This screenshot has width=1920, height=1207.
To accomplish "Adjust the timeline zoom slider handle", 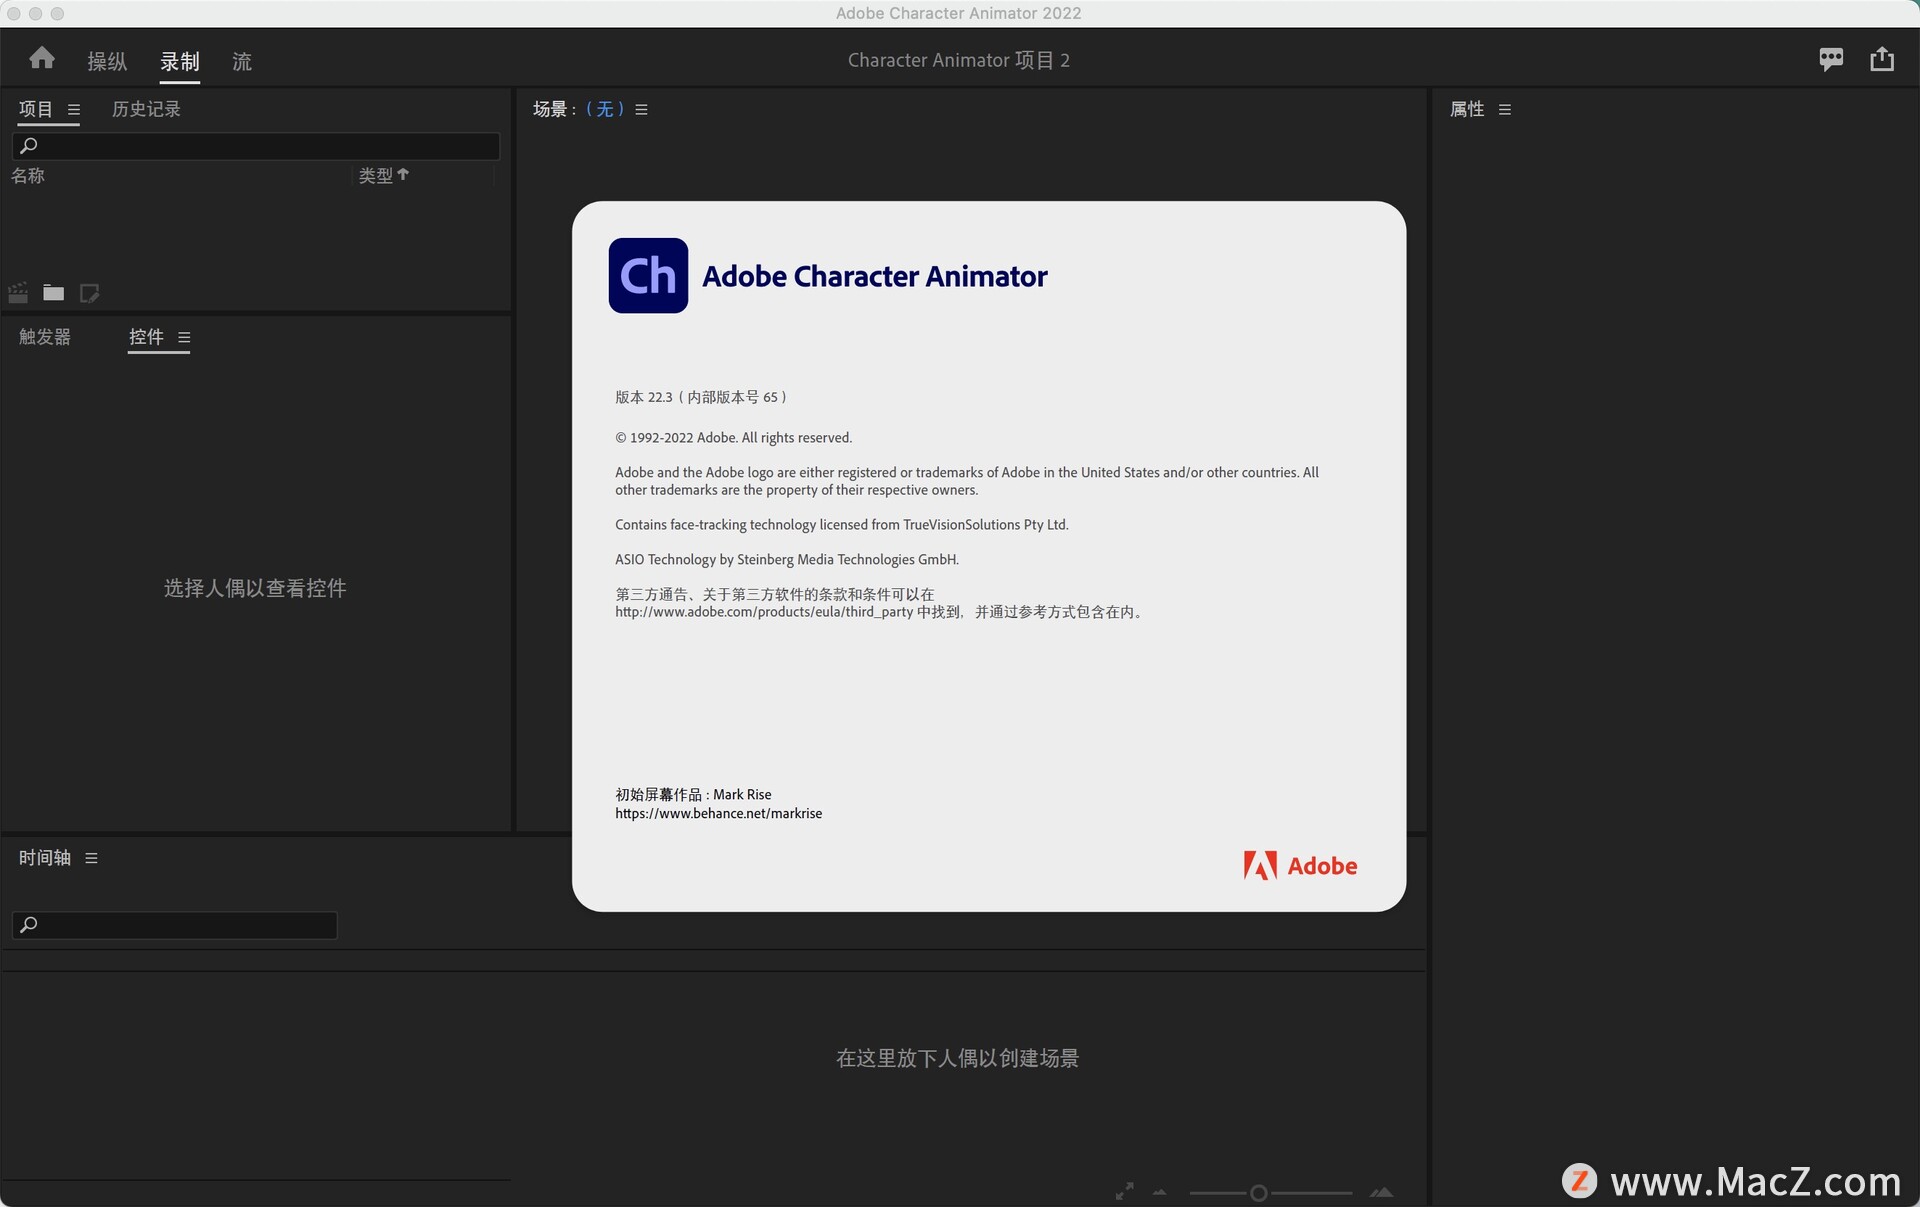I will pos(1259,1193).
